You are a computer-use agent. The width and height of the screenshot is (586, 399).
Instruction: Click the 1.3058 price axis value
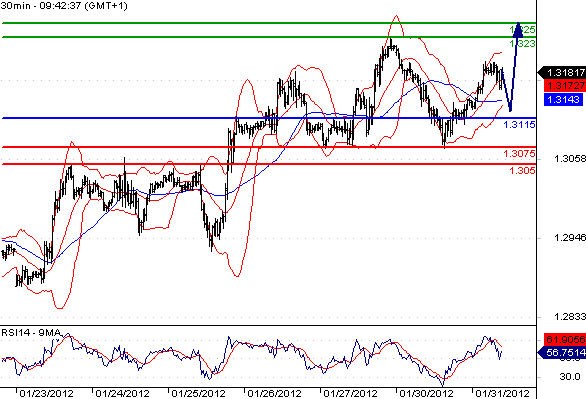pyautogui.click(x=570, y=159)
